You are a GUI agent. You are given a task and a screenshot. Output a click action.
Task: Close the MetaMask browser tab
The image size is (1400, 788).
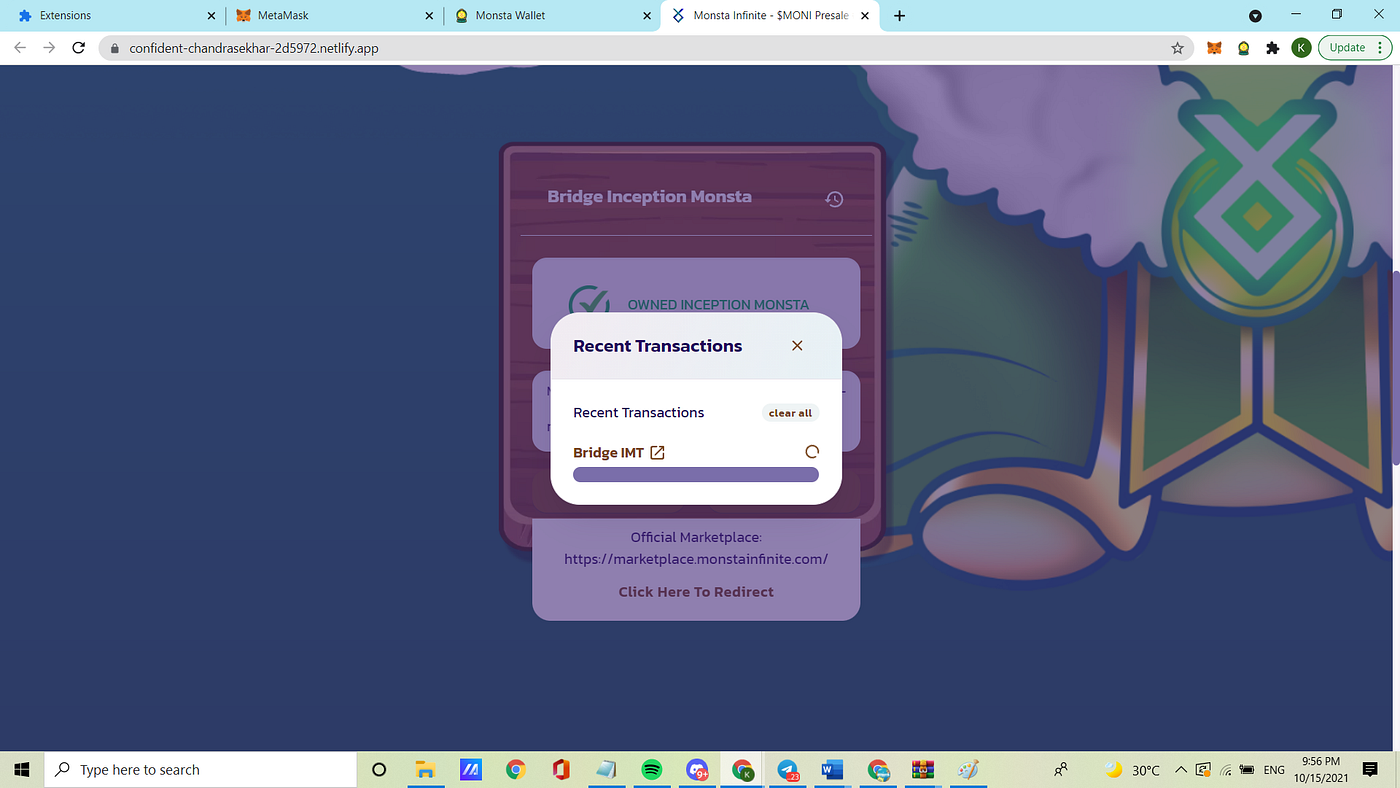pyautogui.click(x=429, y=16)
